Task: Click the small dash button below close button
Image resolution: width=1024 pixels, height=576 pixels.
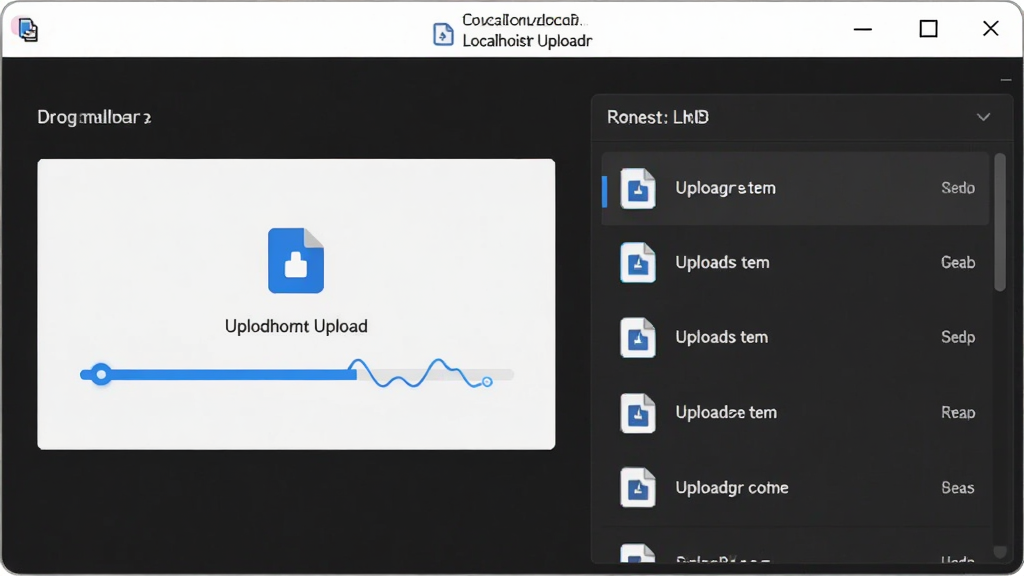Action: tap(1006, 80)
